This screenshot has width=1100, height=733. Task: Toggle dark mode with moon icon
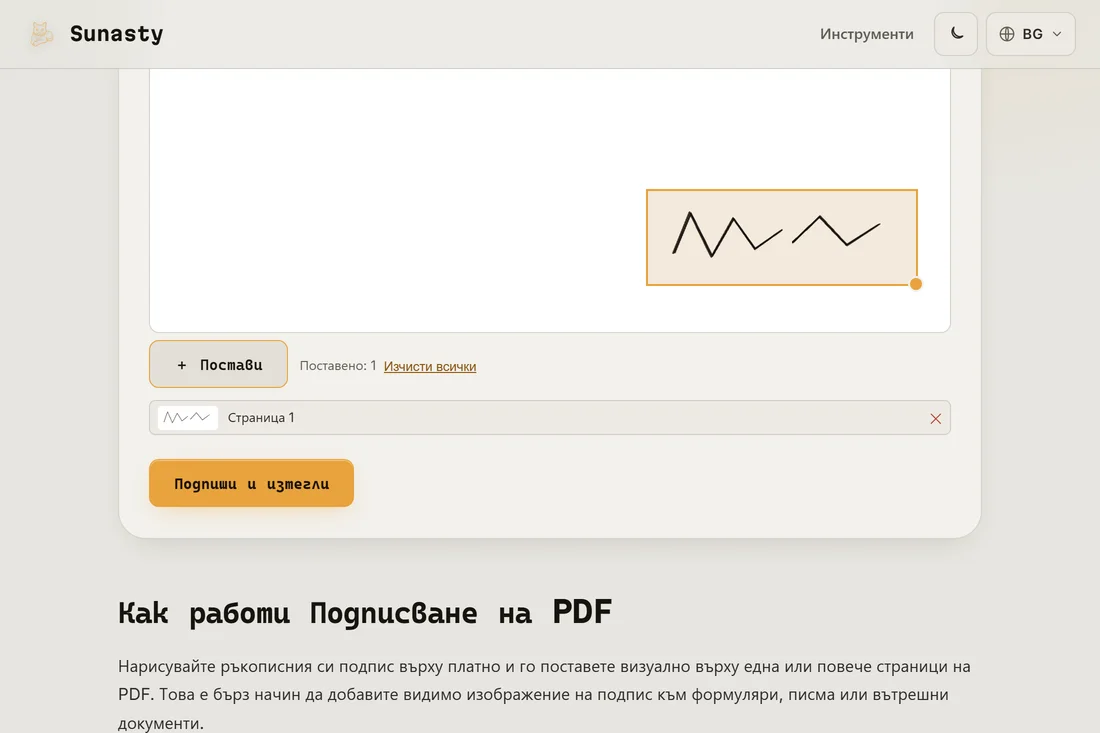click(955, 34)
